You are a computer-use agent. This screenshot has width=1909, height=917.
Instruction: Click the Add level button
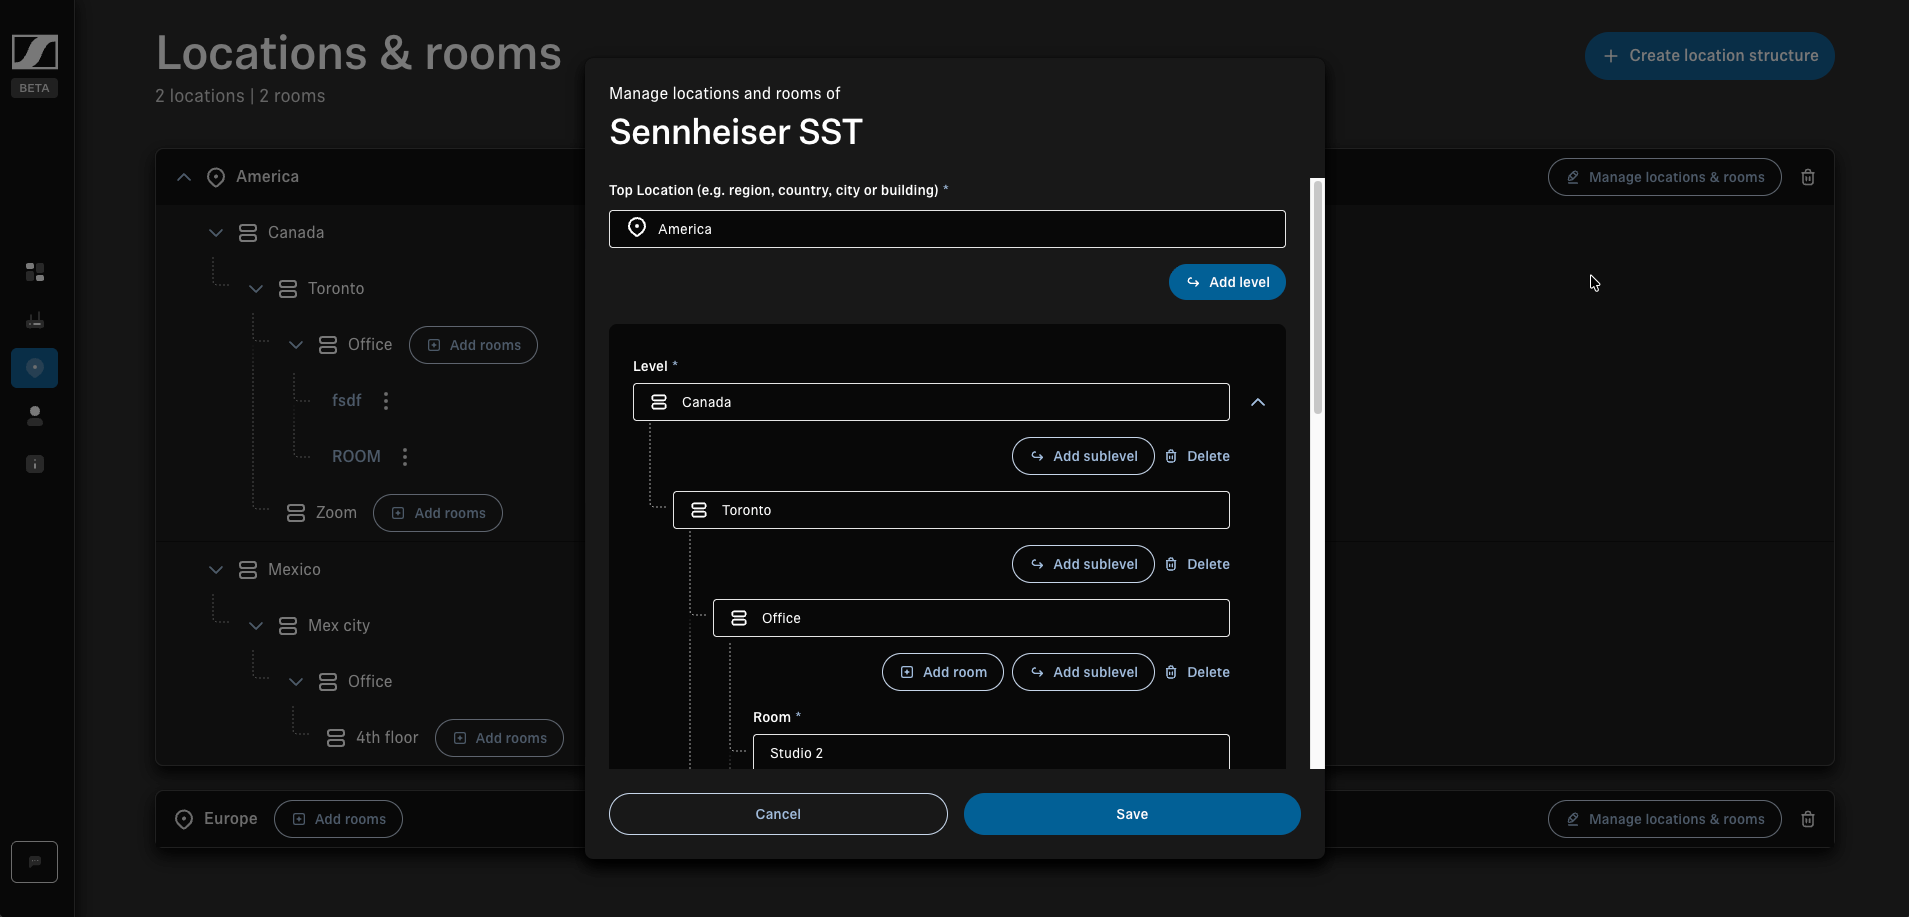(x=1226, y=282)
